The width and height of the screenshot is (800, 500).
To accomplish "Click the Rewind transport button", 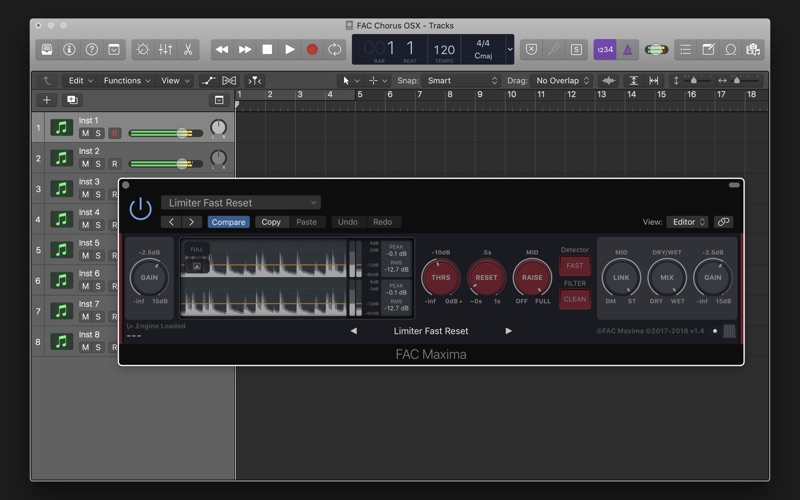I will coord(222,49).
